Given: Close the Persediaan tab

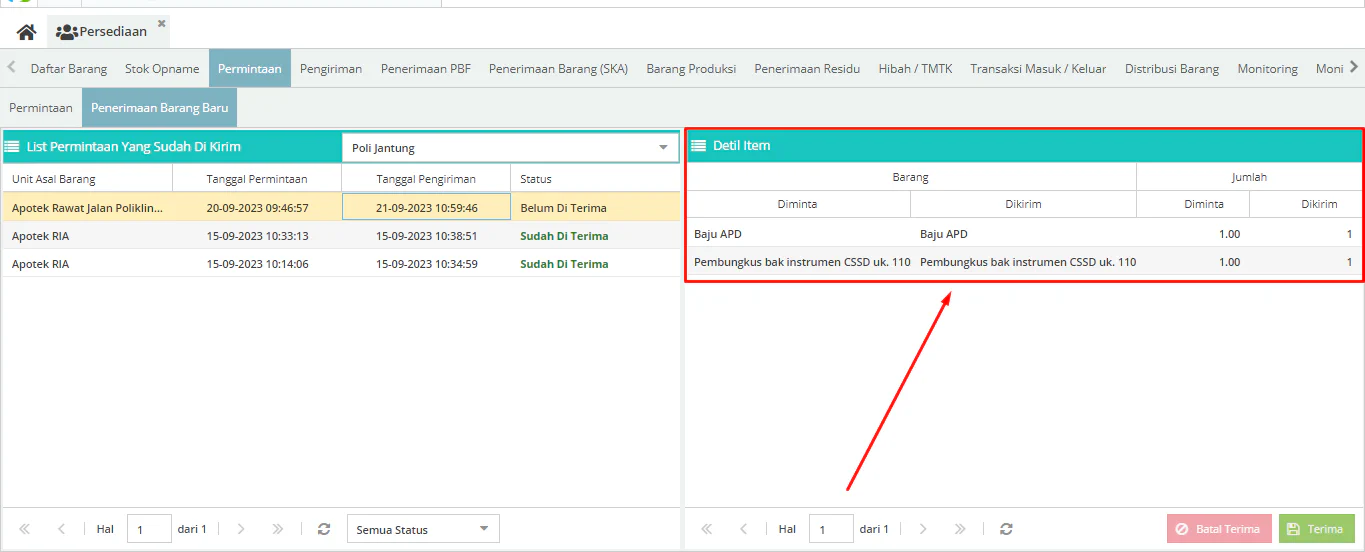Looking at the screenshot, I should click(x=161, y=23).
